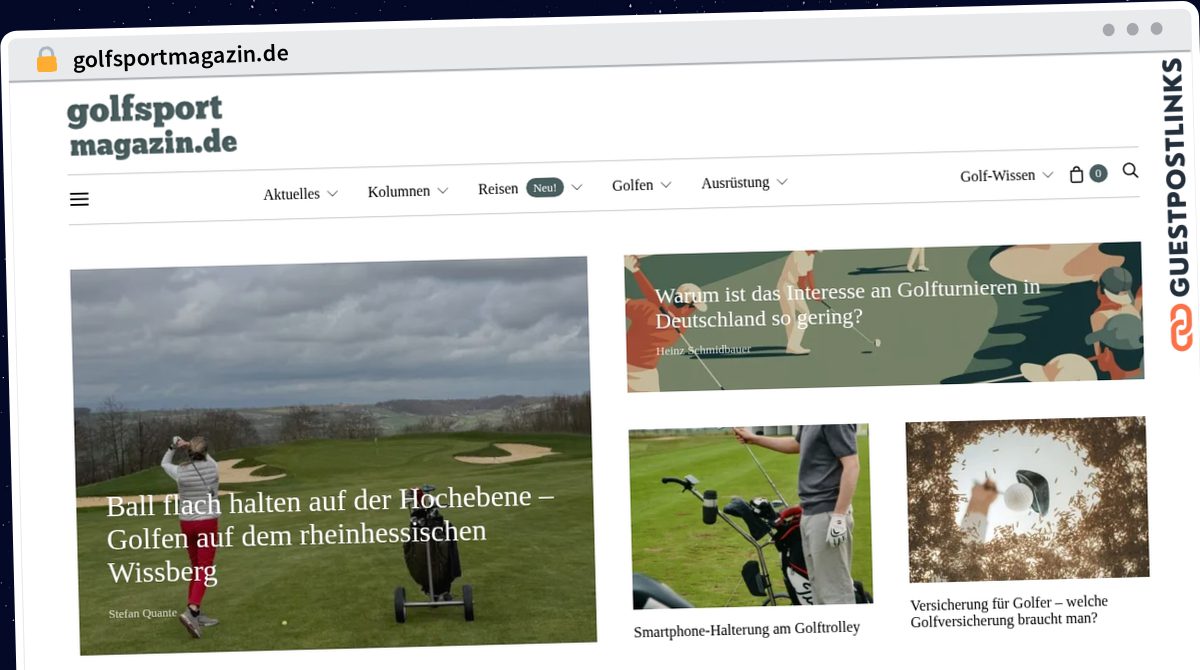Open article about golfing on the Wissberg
Viewport: 1200px width, 670px height.
[x=330, y=535]
